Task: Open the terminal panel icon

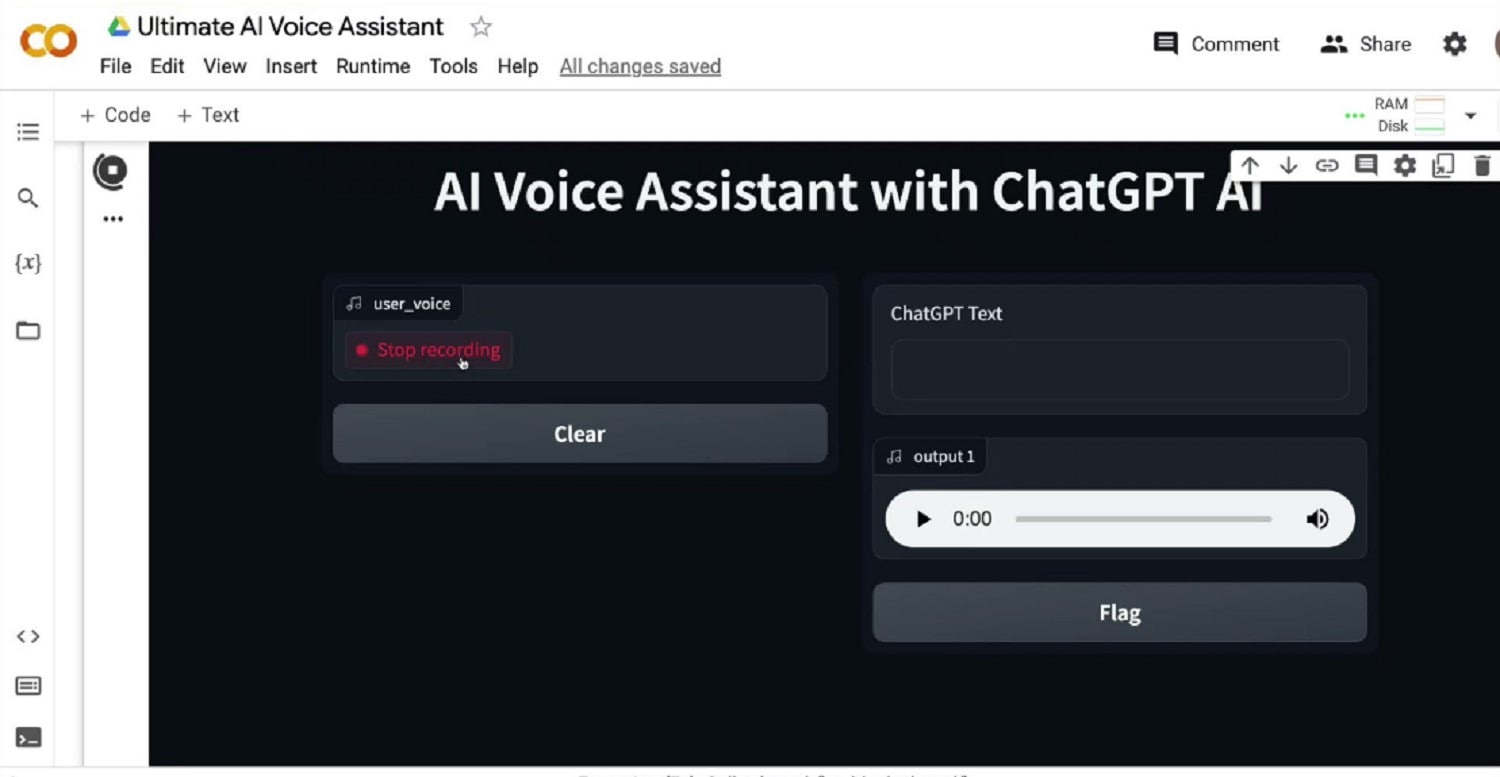Action: [x=28, y=739]
